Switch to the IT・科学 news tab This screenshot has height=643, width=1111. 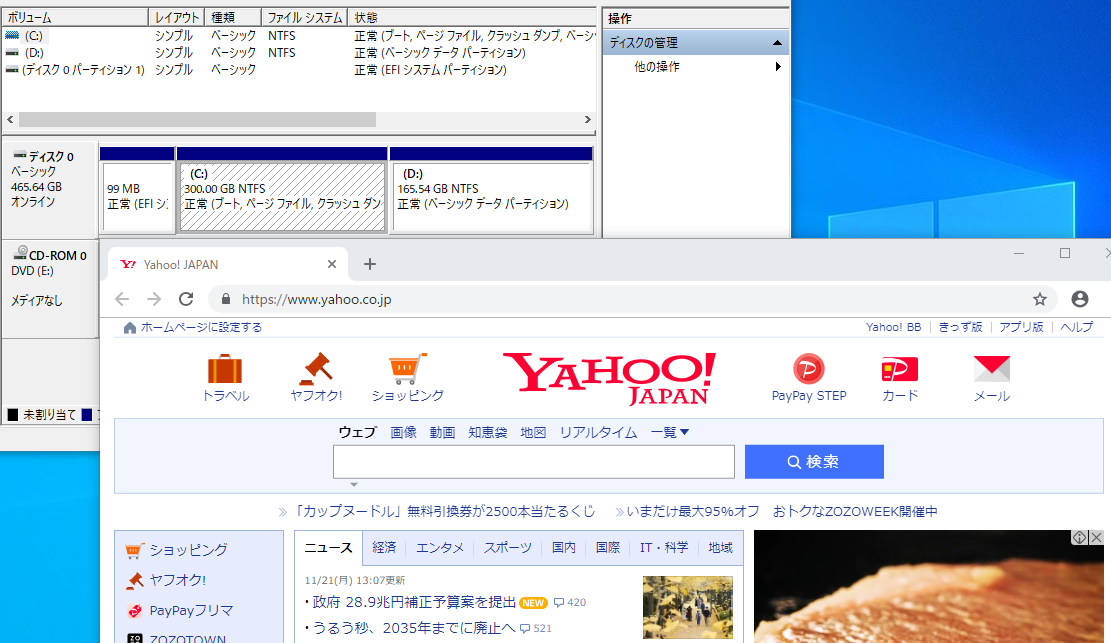pyautogui.click(x=663, y=547)
